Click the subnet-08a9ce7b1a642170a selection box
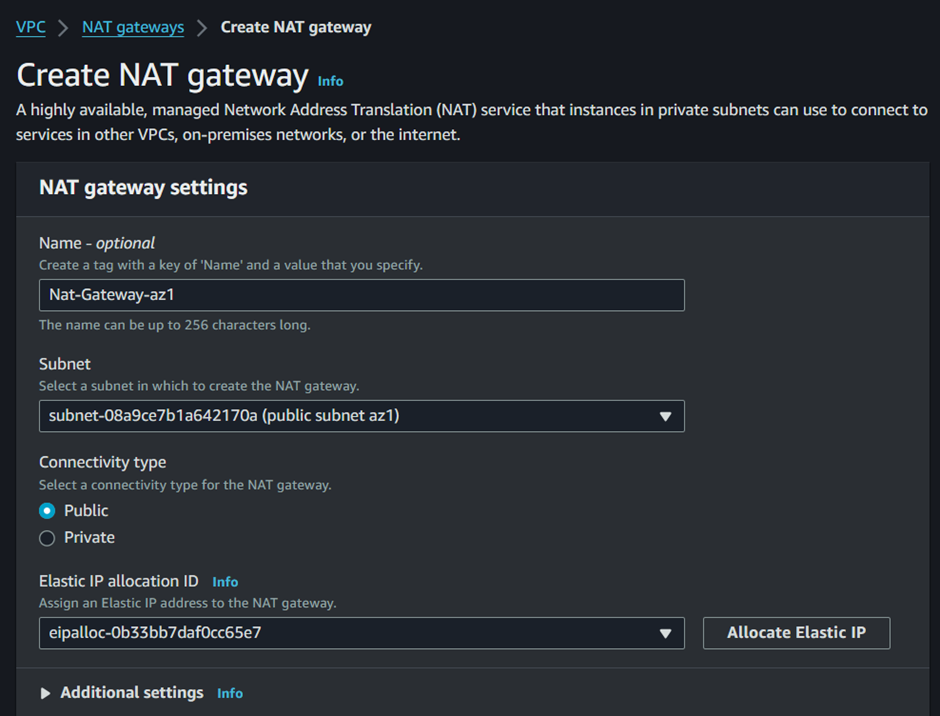The width and height of the screenshot is (940, 716). (x=361, y=416)
